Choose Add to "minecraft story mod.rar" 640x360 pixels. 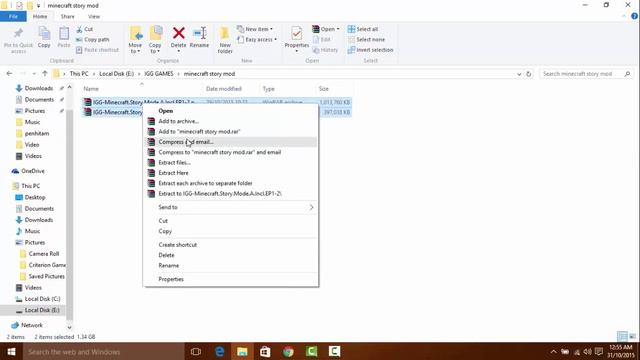point(231,131)
